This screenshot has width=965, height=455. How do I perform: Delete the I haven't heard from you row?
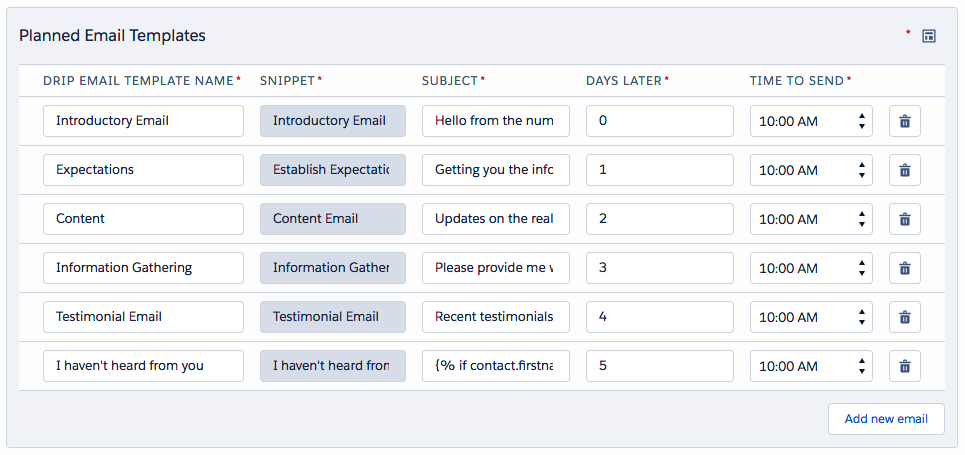click(904, 366)
